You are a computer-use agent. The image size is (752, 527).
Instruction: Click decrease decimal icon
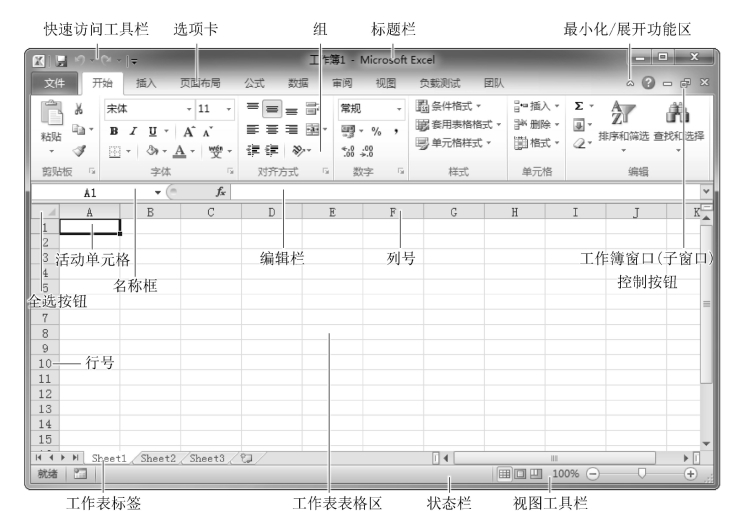point(367,152)
